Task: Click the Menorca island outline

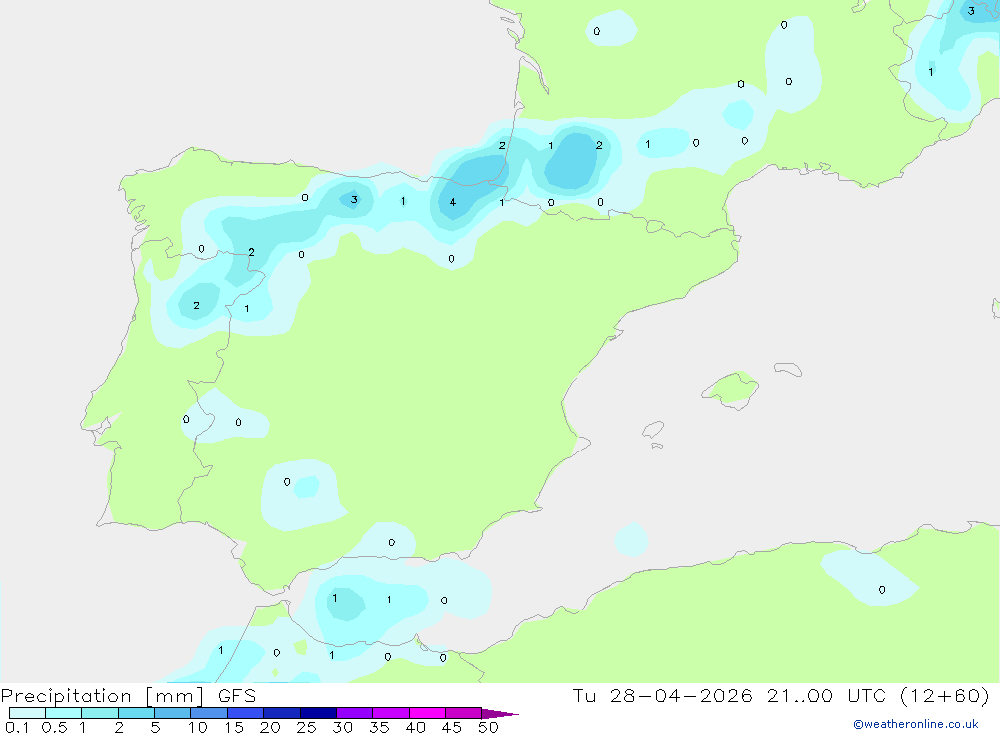Action: [x=788, y=369]
